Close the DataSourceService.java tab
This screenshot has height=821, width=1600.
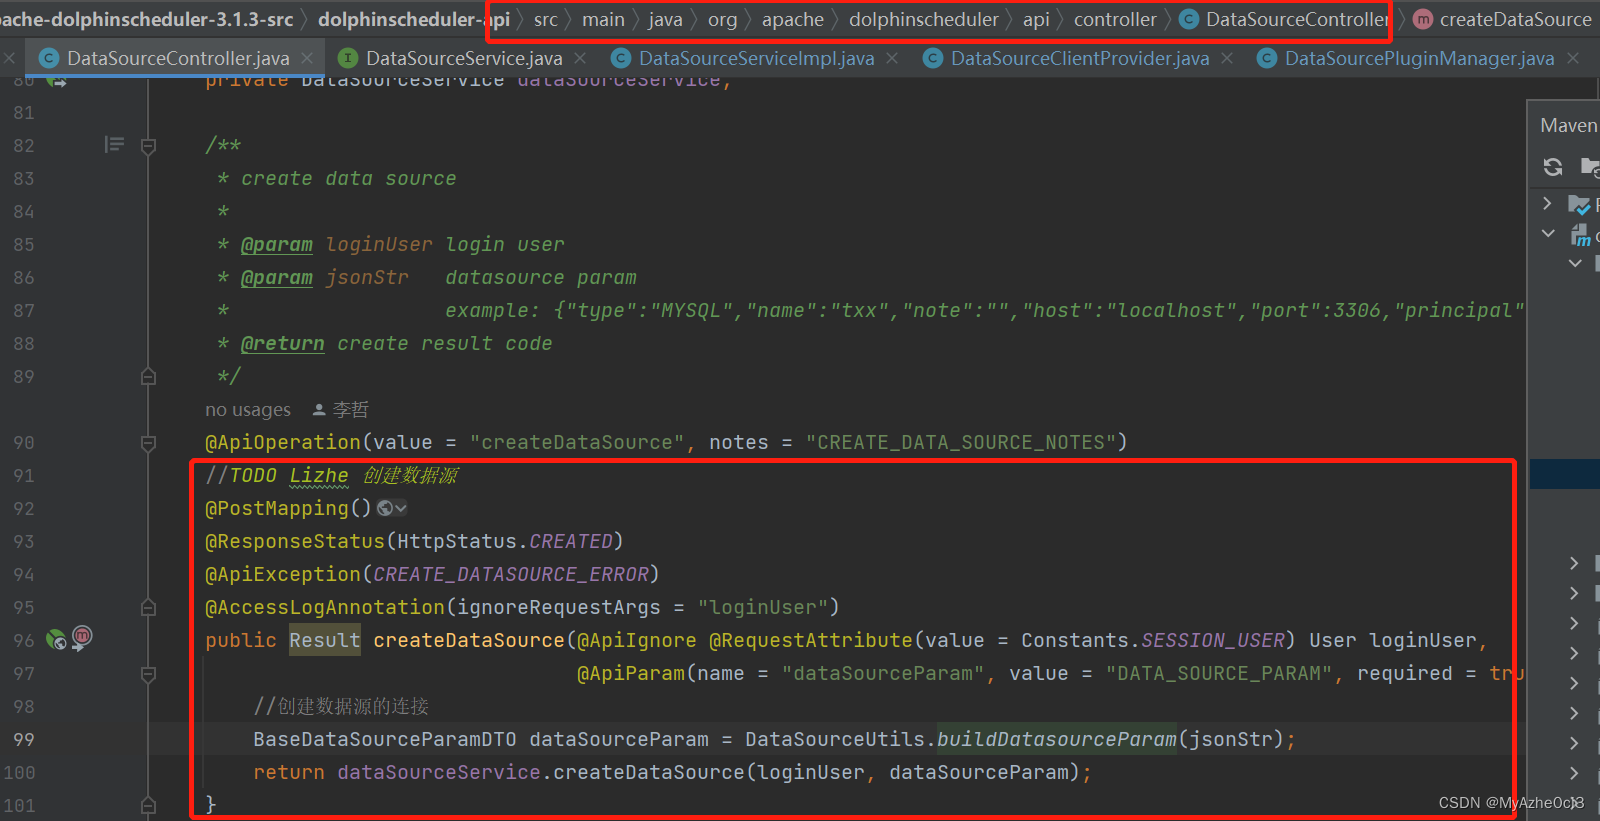(x=580, y=58)
